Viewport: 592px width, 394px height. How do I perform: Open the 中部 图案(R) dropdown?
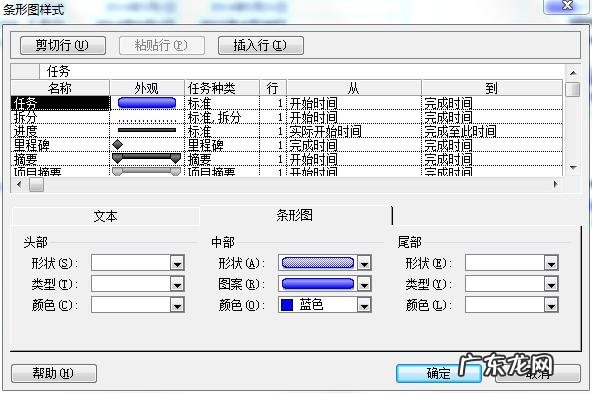pos(364,284)
